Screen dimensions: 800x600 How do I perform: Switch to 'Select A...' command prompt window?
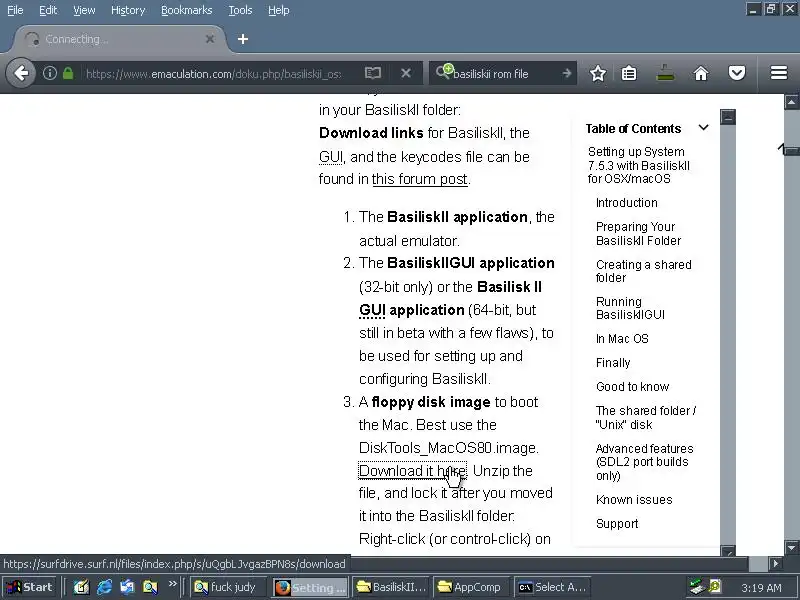point(552,587)
